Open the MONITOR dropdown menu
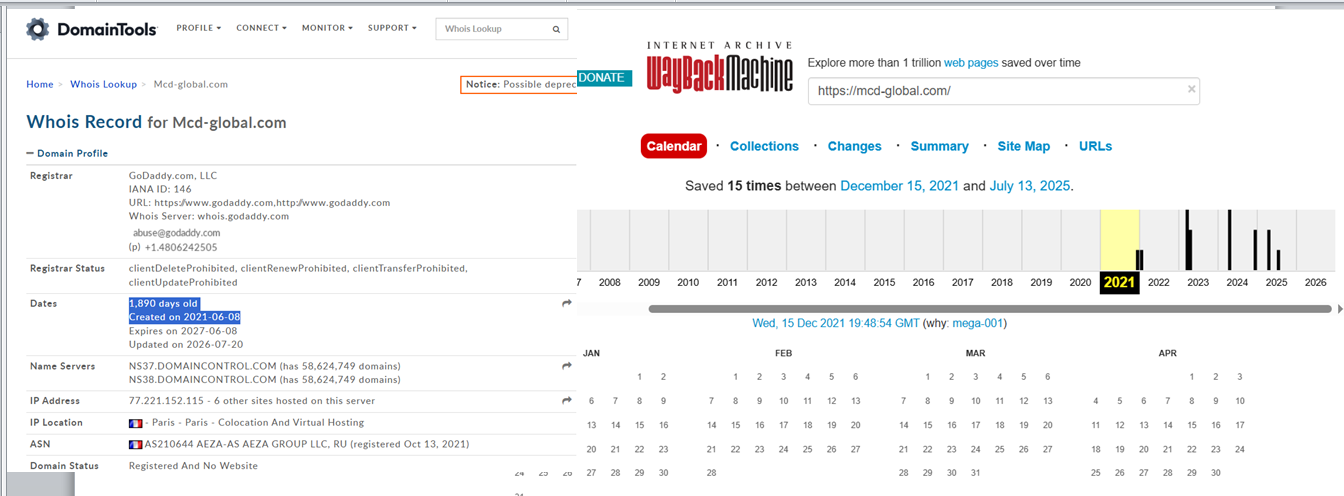This screenshot has height=496, width=1344. (x=327, y=28)
